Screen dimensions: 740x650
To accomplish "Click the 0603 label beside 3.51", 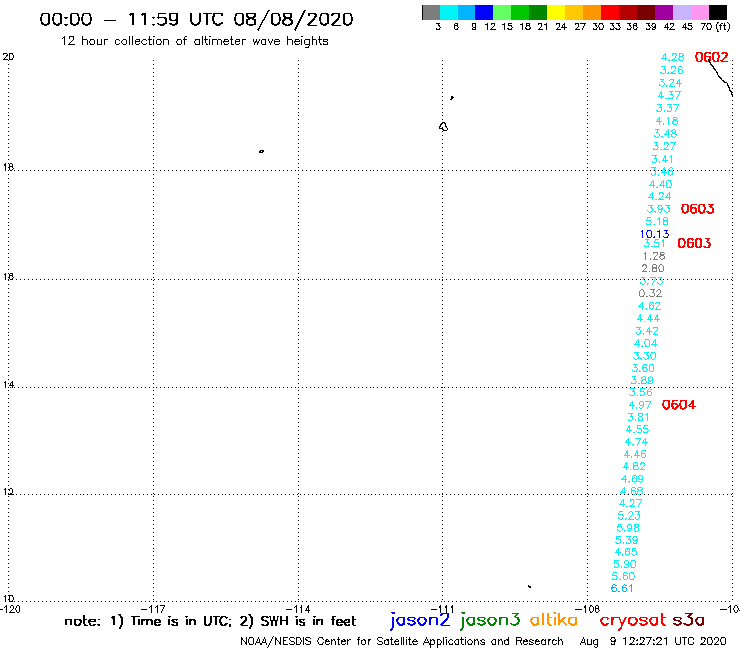I will coord(694,243).
